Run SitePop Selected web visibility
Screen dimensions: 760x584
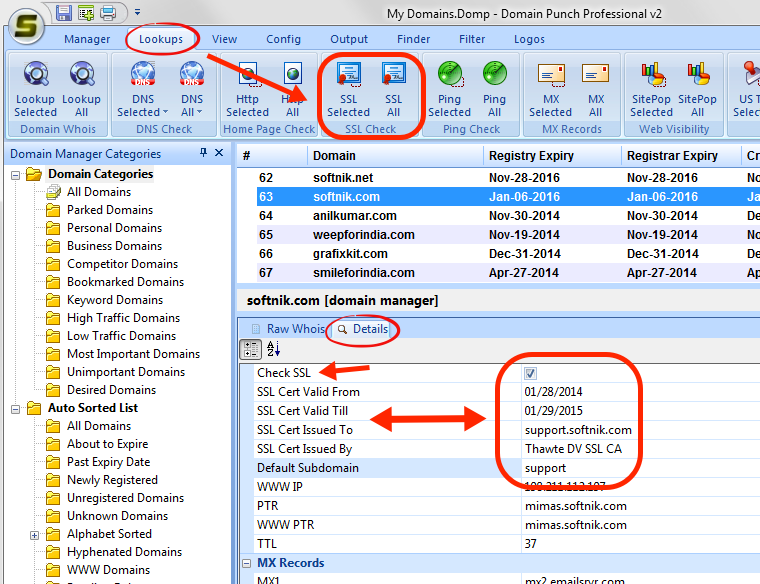[x=651, y=89]
